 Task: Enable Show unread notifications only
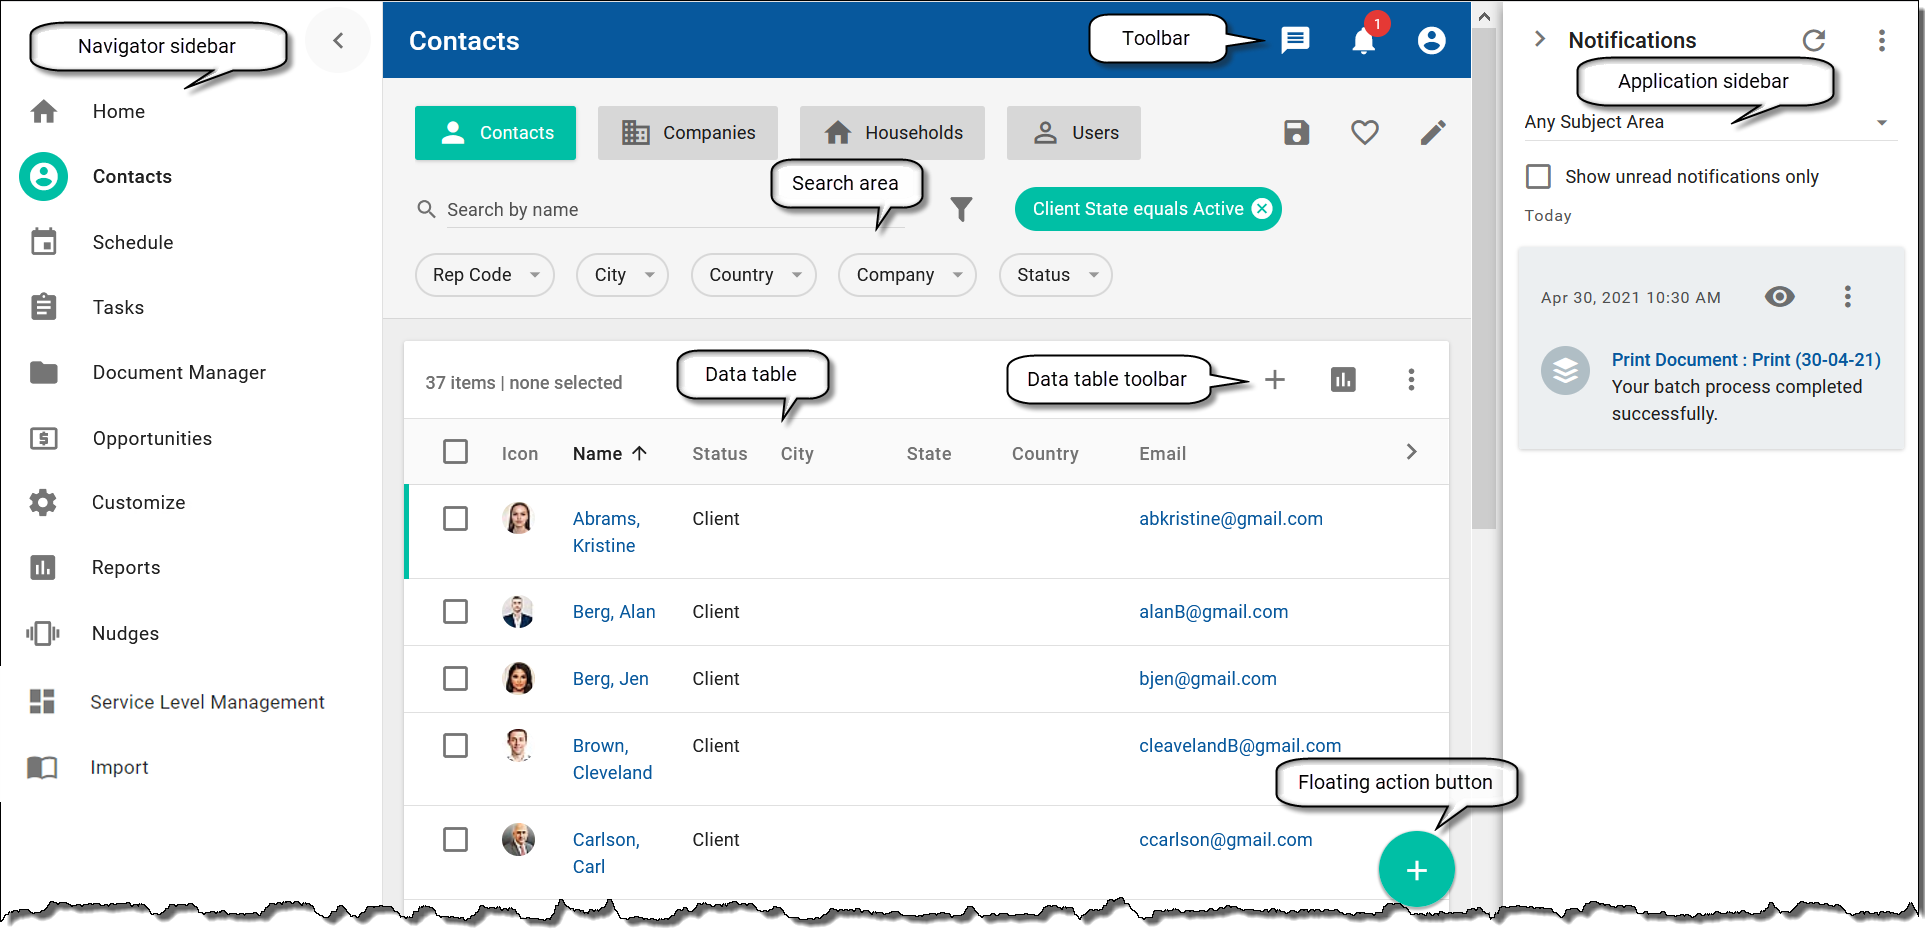tap(1539, 176)
